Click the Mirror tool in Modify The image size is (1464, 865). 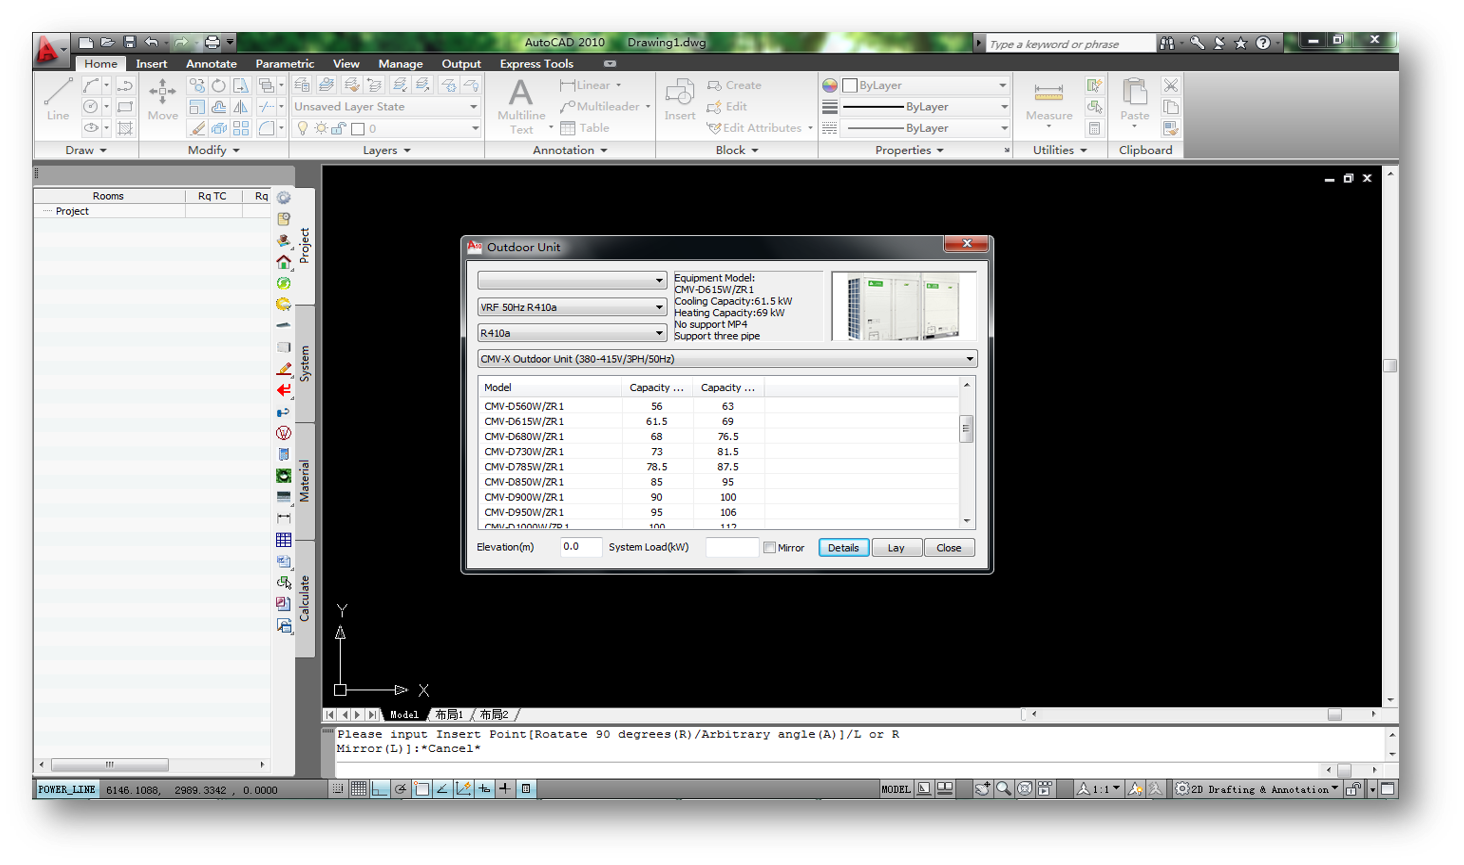point(240,107)
